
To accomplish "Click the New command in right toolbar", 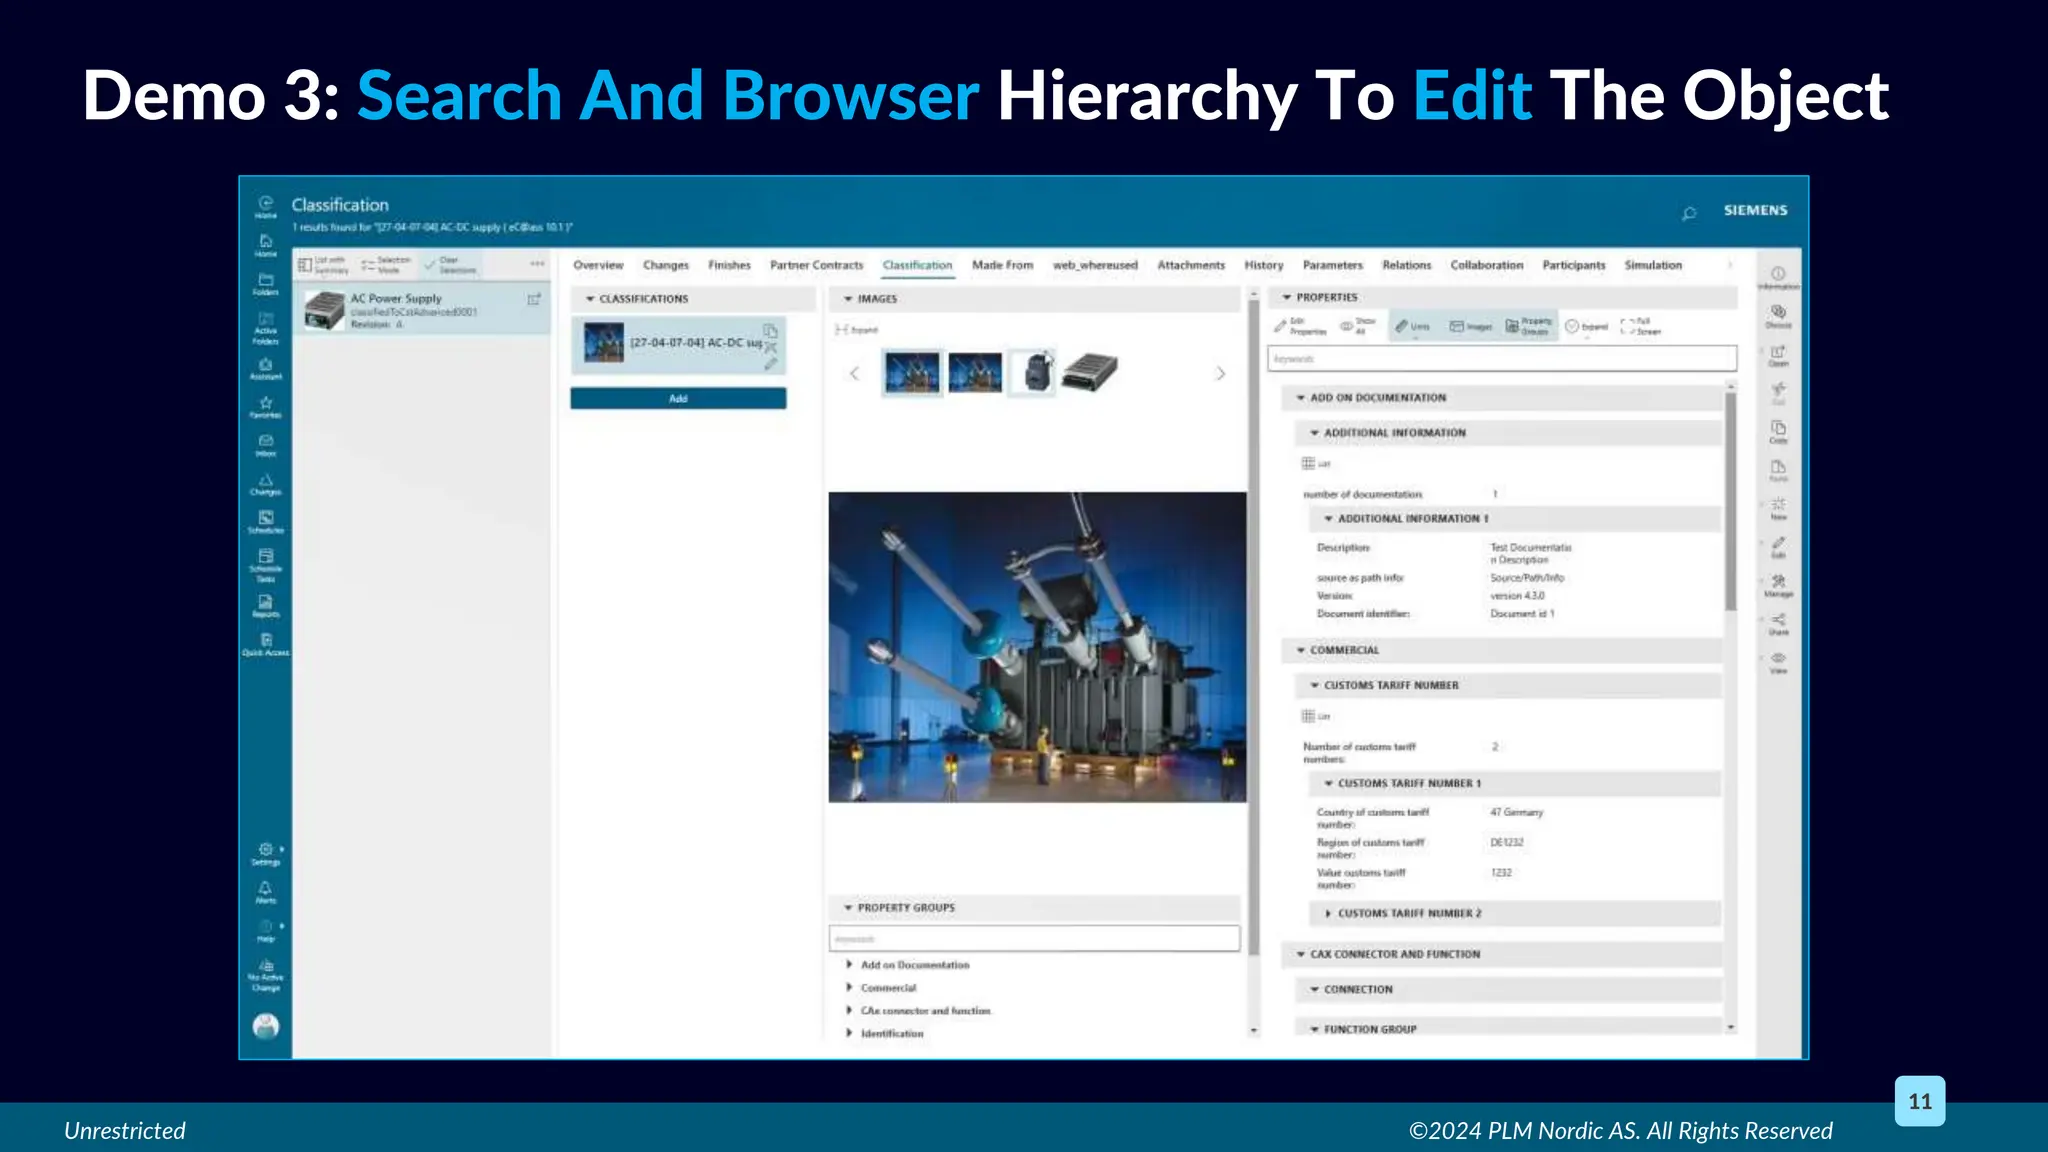I will [1778, 509].
